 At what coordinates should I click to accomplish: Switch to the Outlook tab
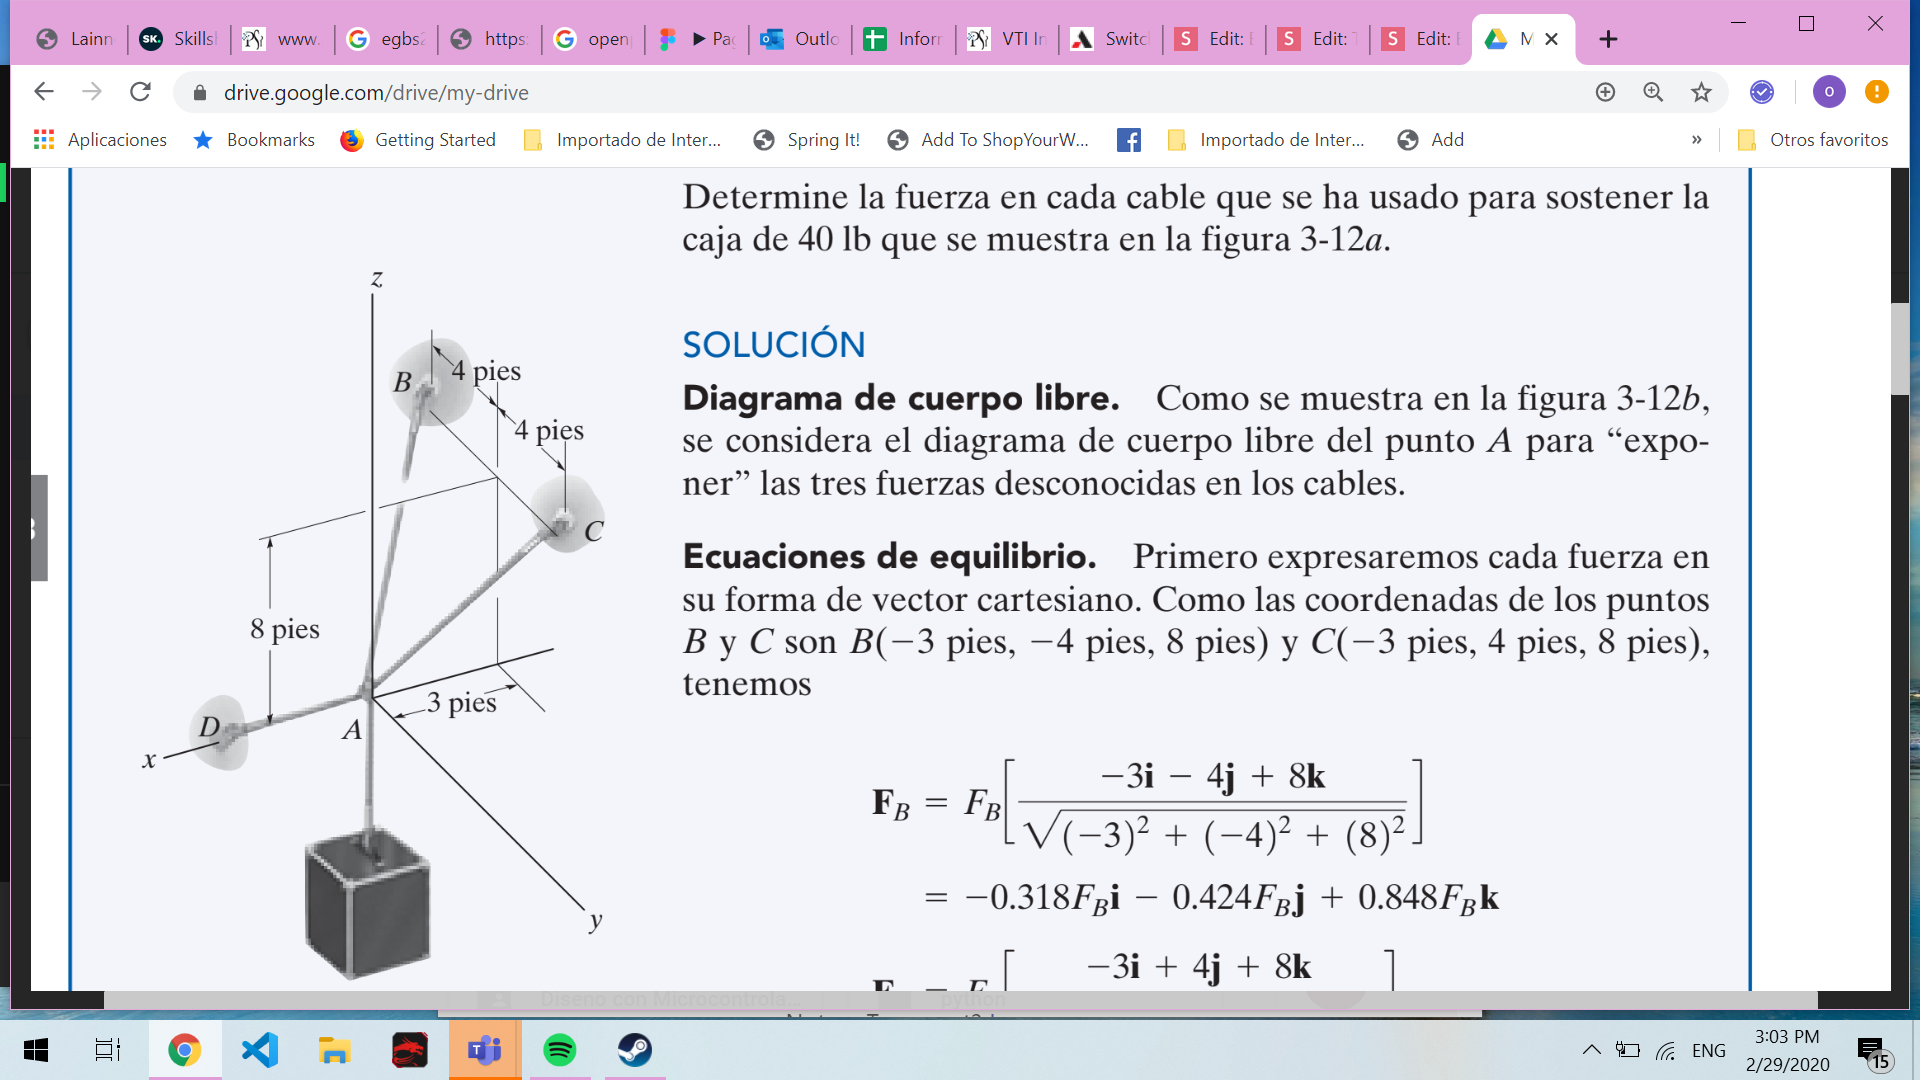800,39
